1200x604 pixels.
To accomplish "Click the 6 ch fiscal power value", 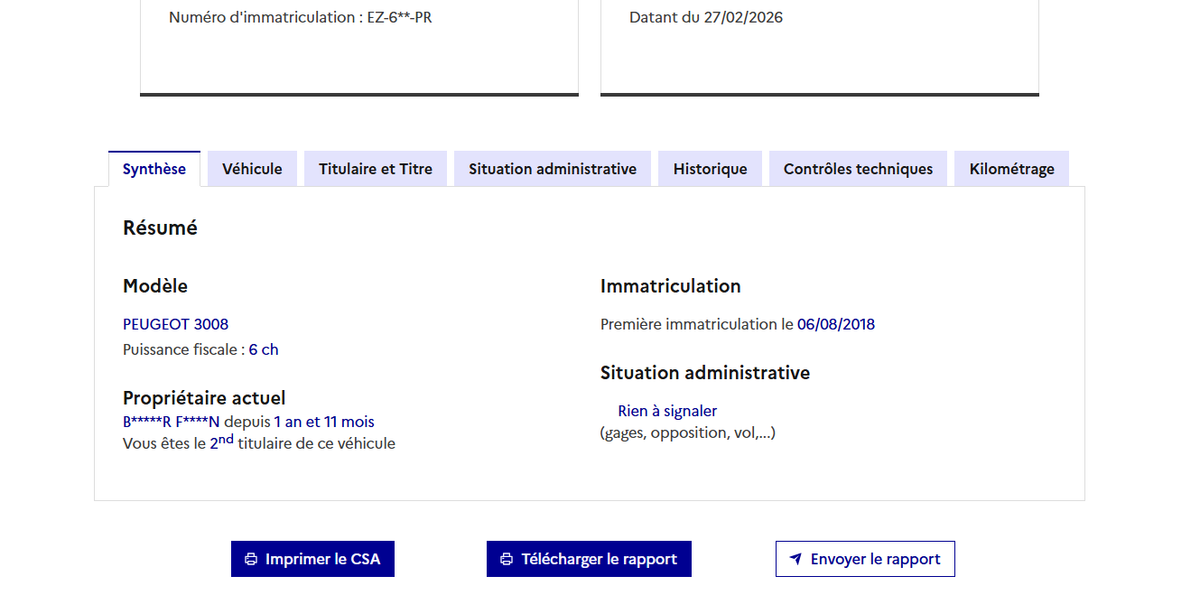I will [x=264, y=350].
